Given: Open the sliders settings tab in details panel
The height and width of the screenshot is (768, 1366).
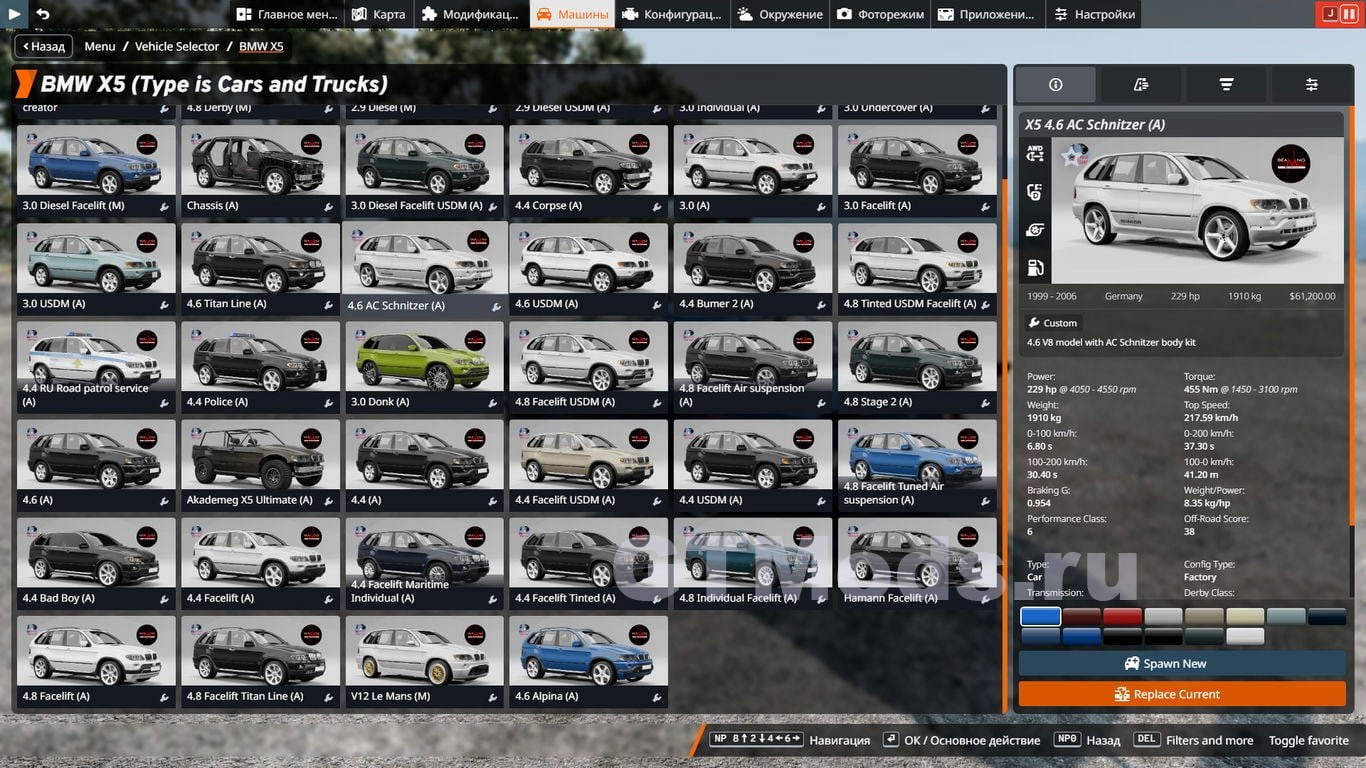Looking at the screenshot, I should (1311, 85).
